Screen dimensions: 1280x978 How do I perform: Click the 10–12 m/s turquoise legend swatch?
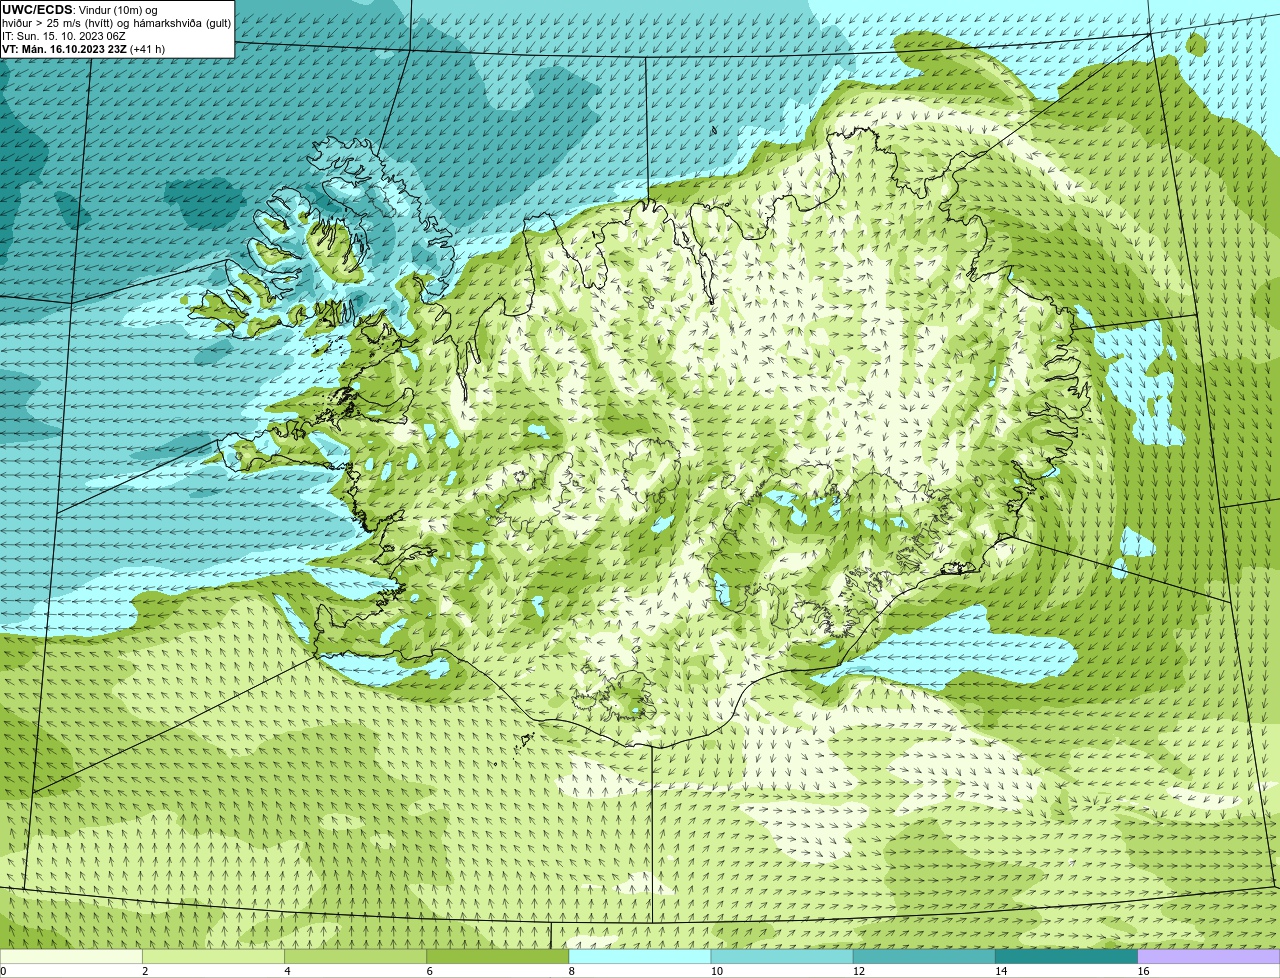tap(782, 957)
